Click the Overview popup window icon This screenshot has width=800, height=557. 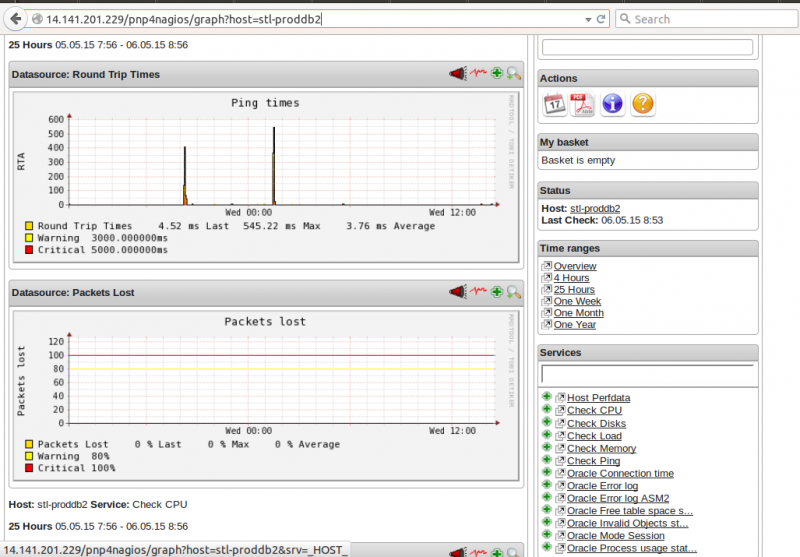[x=547, y=266]
